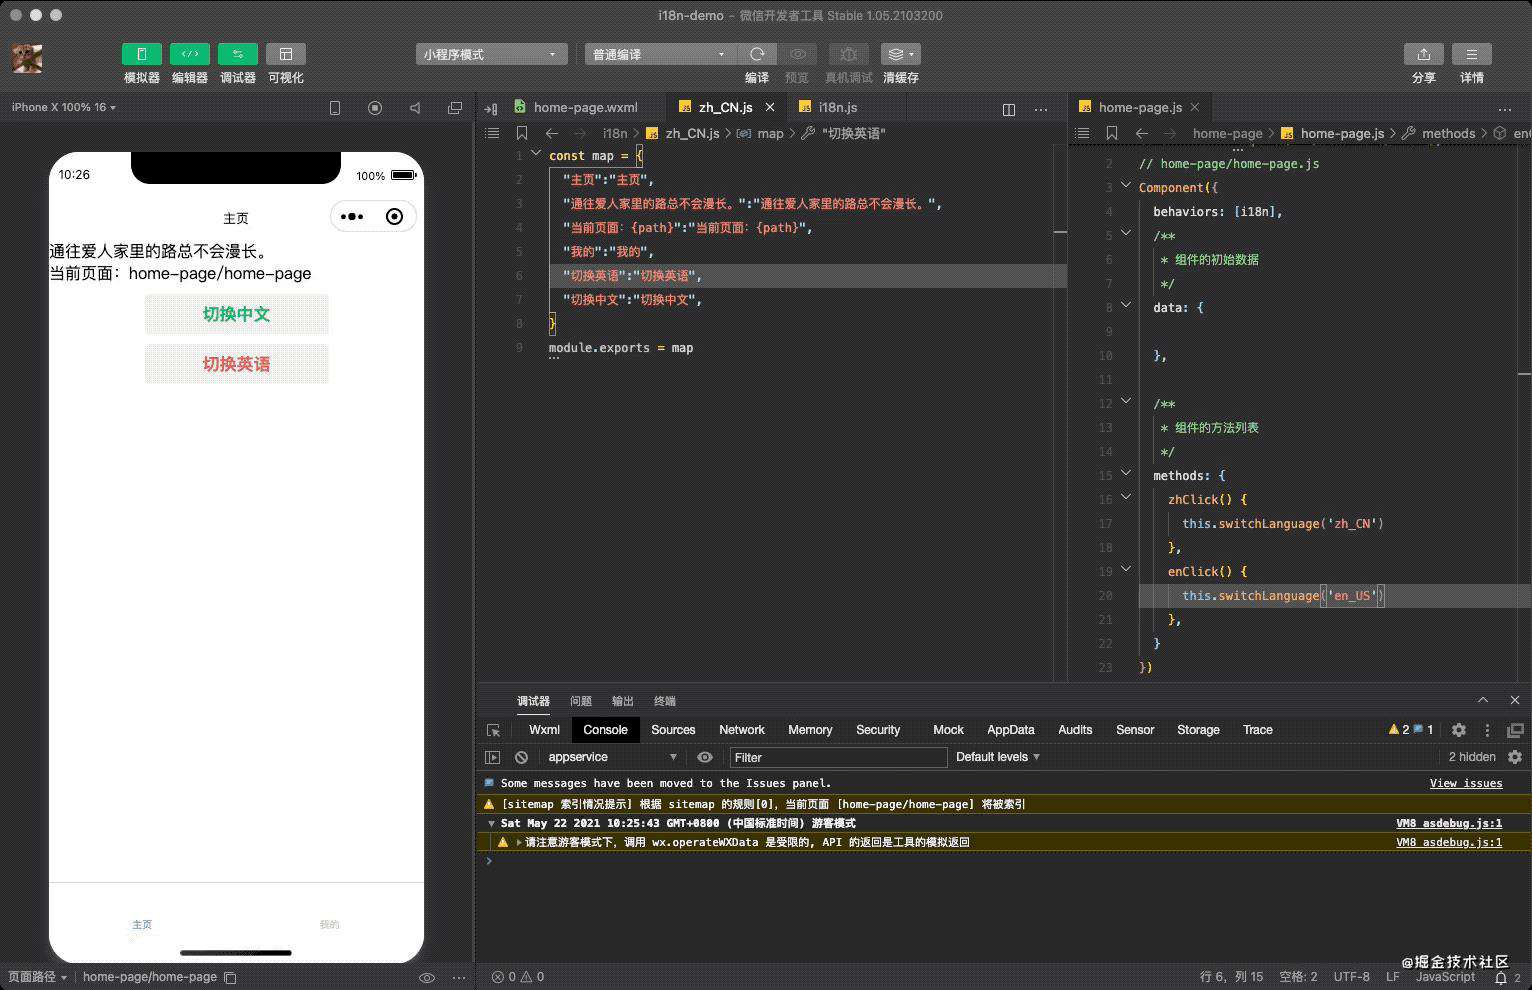Image resolution: width=1532 pixels, height=990 pixels.
Task: Open the clear cache layers button
Action: click(x=900, y=54)
